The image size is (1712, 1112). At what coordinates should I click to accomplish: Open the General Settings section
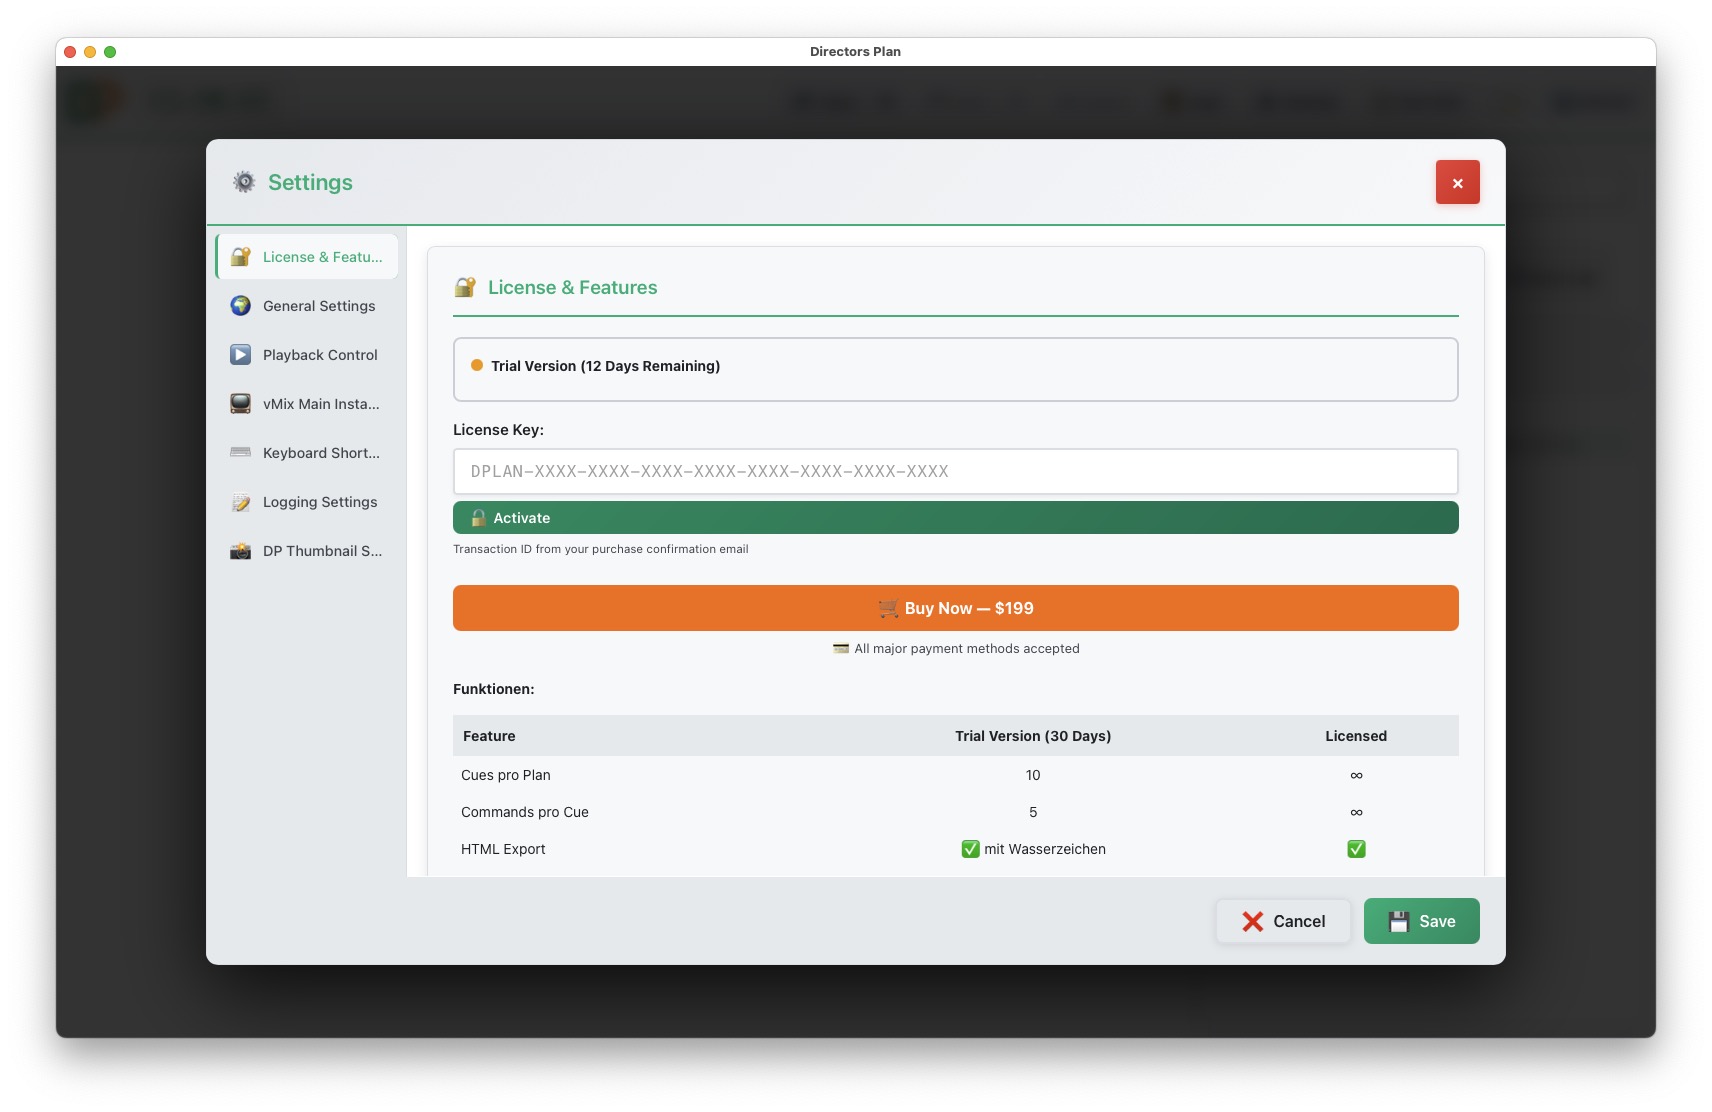coord(317,305)
